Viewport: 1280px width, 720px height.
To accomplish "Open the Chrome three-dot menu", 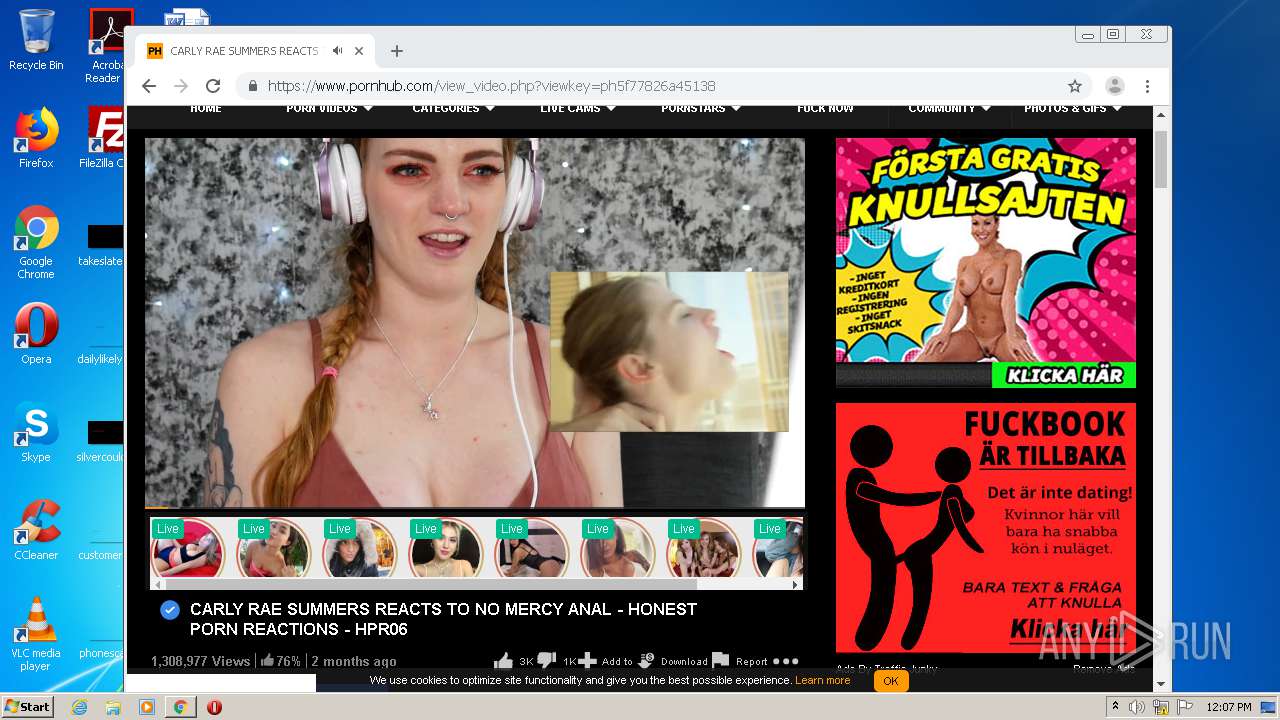I will pyautogui.click(x=1147, y=86).
